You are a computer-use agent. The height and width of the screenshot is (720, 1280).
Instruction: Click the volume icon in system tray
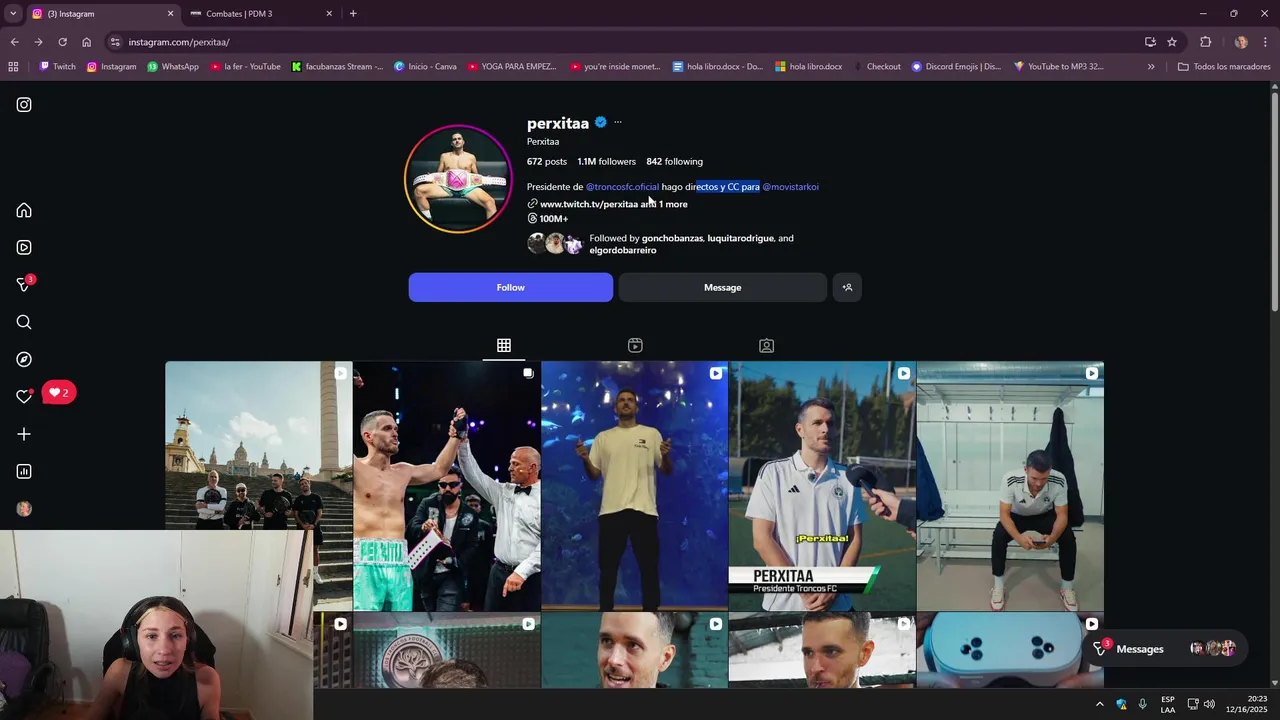(1209, 704)
